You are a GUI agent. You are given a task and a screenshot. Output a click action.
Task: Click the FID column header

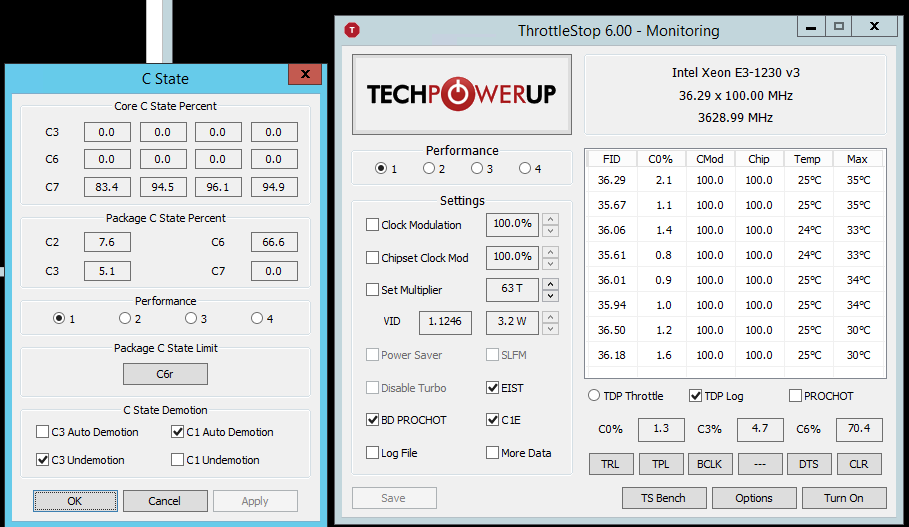(x=612, y=159)
